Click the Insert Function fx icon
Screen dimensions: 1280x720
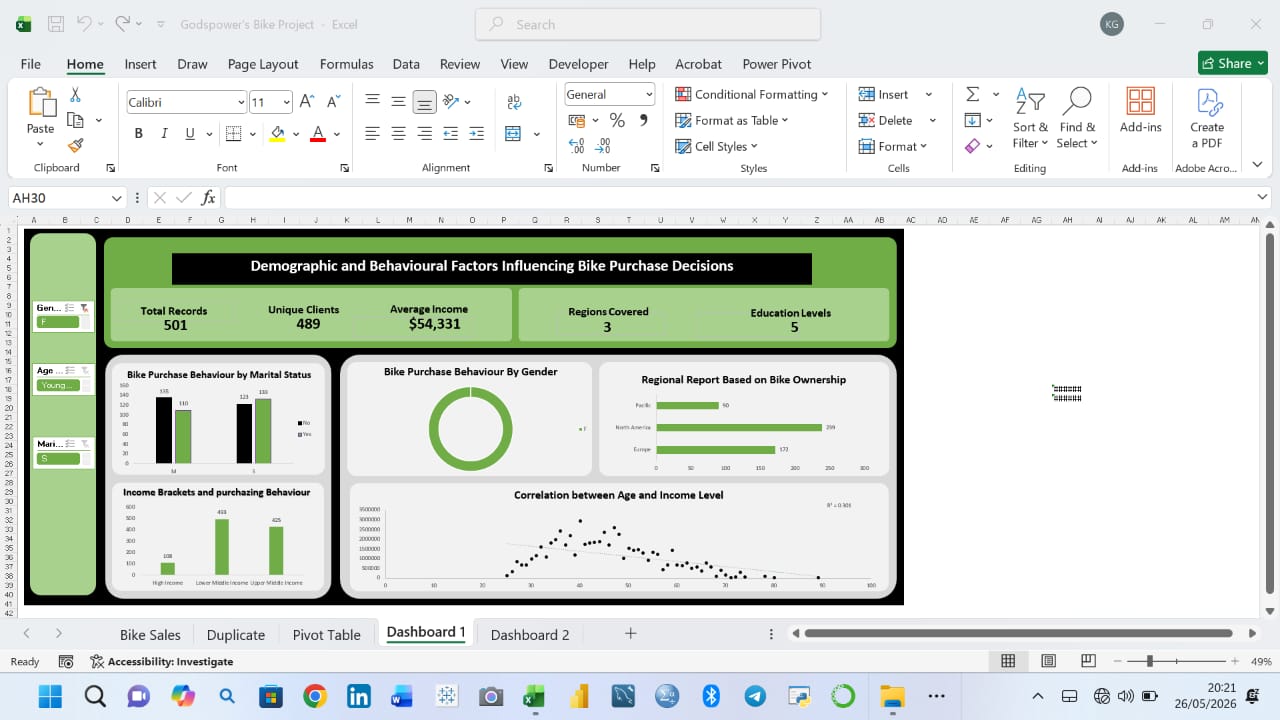click(x=208, y=198)
